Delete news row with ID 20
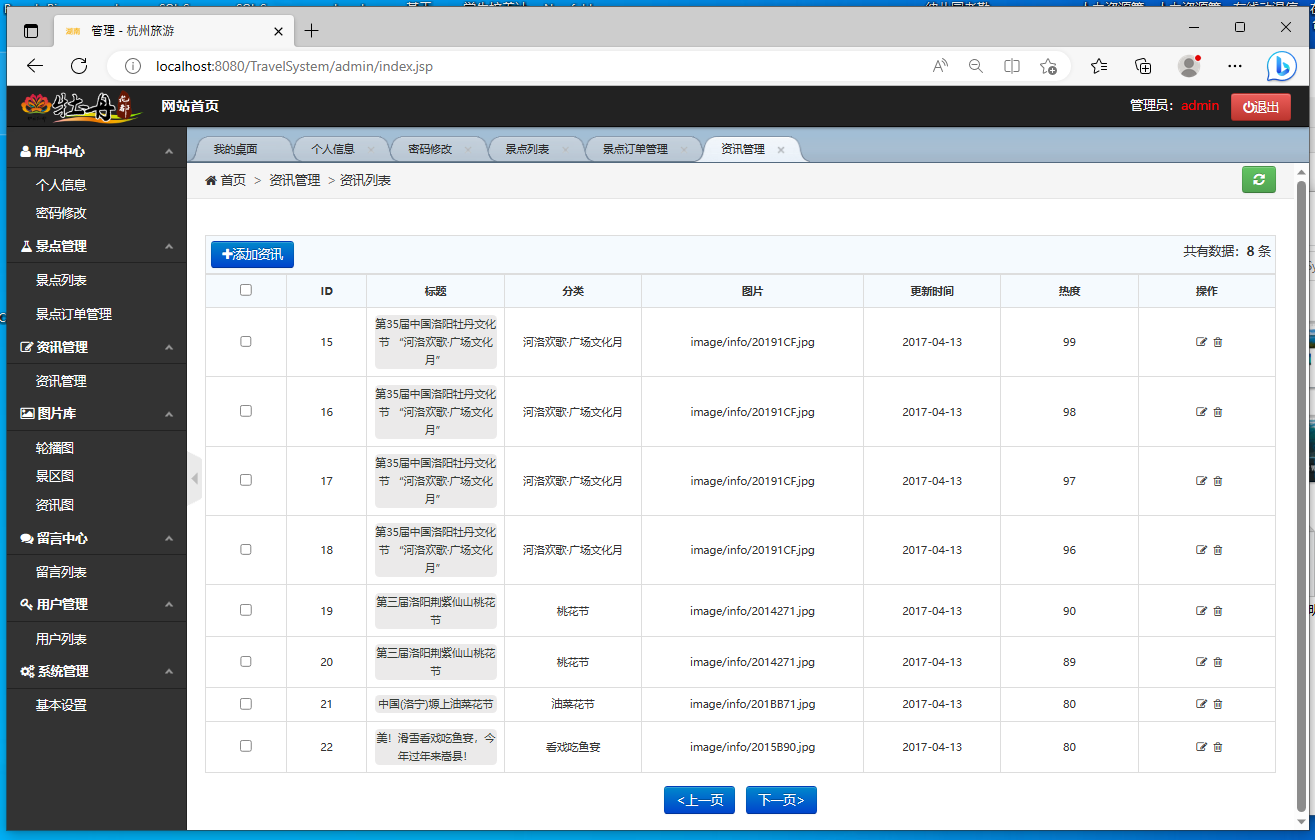The image size is (1315, 840). 1218,662
